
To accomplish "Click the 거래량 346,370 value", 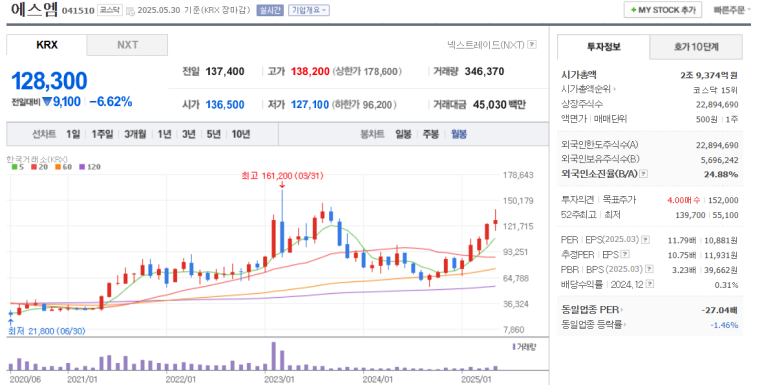I will 485,71.
